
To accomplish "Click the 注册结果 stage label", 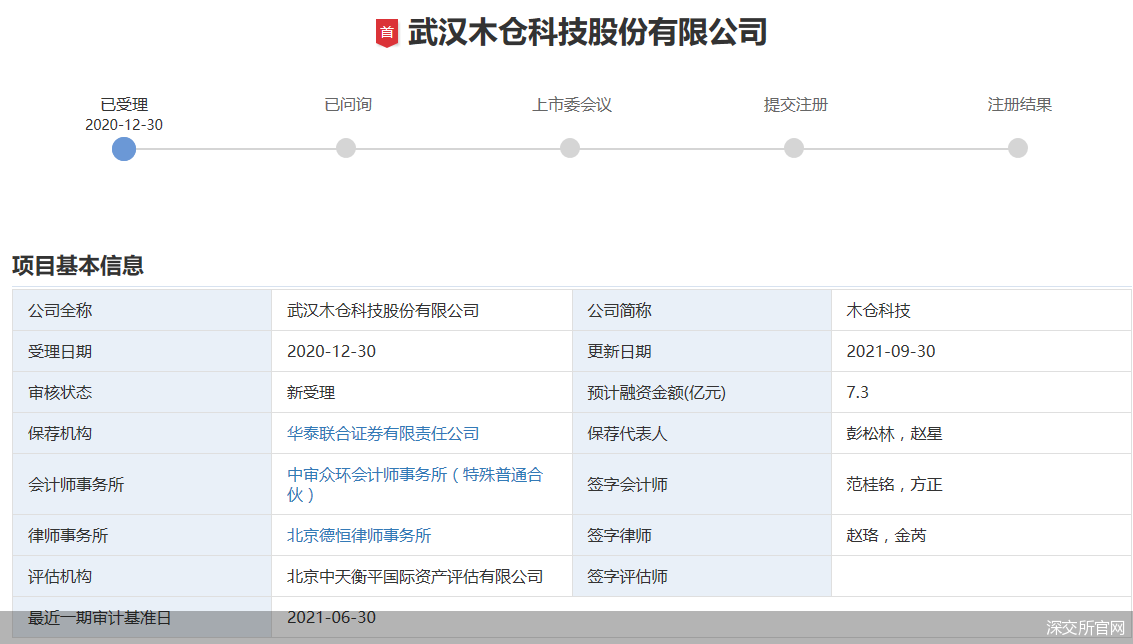I will tap(1020, 105).
